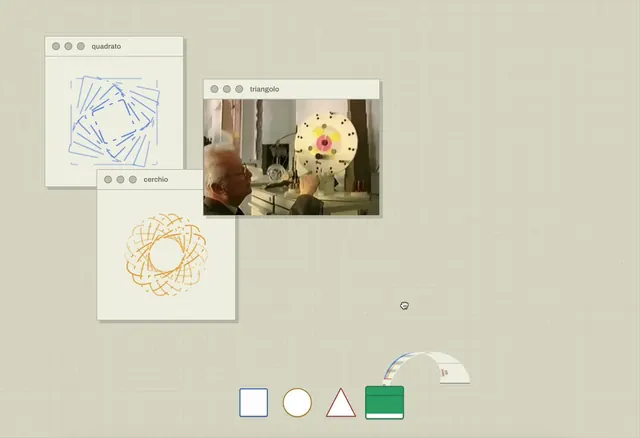Image resolution: width=640 pixels, height=438 pixels.
Task: Click rightmost gray circle button in quadrato window
Action: [x=81, y=46]
